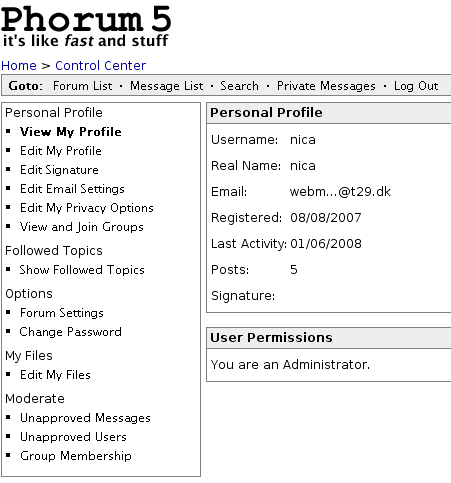This screenshot has height=483, width=451.
Task: Open Change Password page
Action: [71, 332]
